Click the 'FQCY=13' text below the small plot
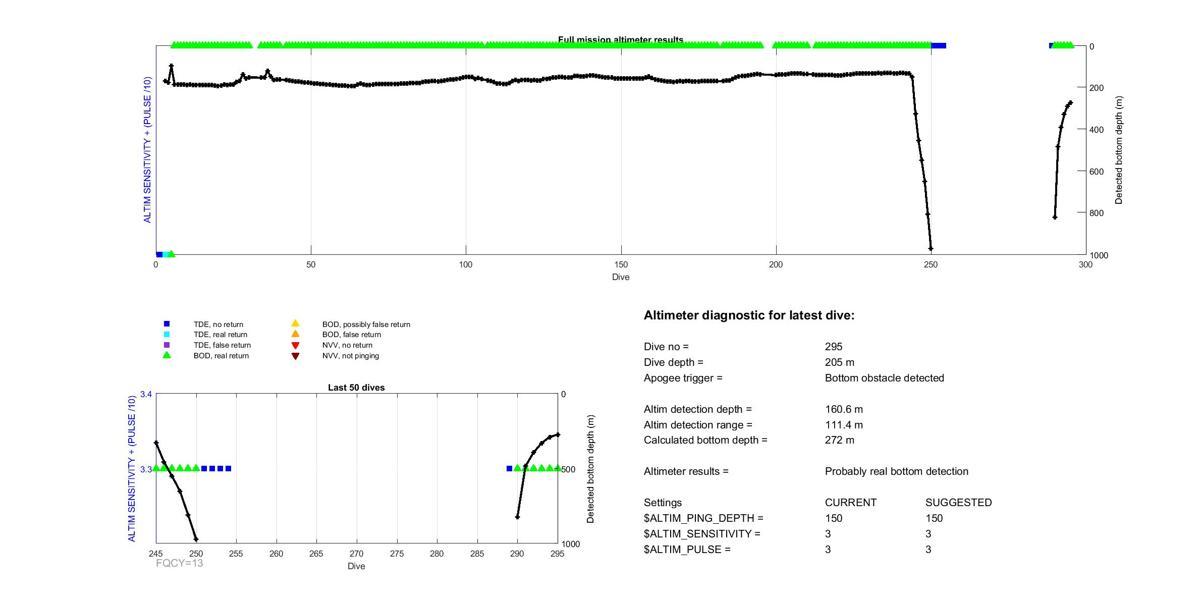This screenshot has height=611, width=1200. [180, 563]
